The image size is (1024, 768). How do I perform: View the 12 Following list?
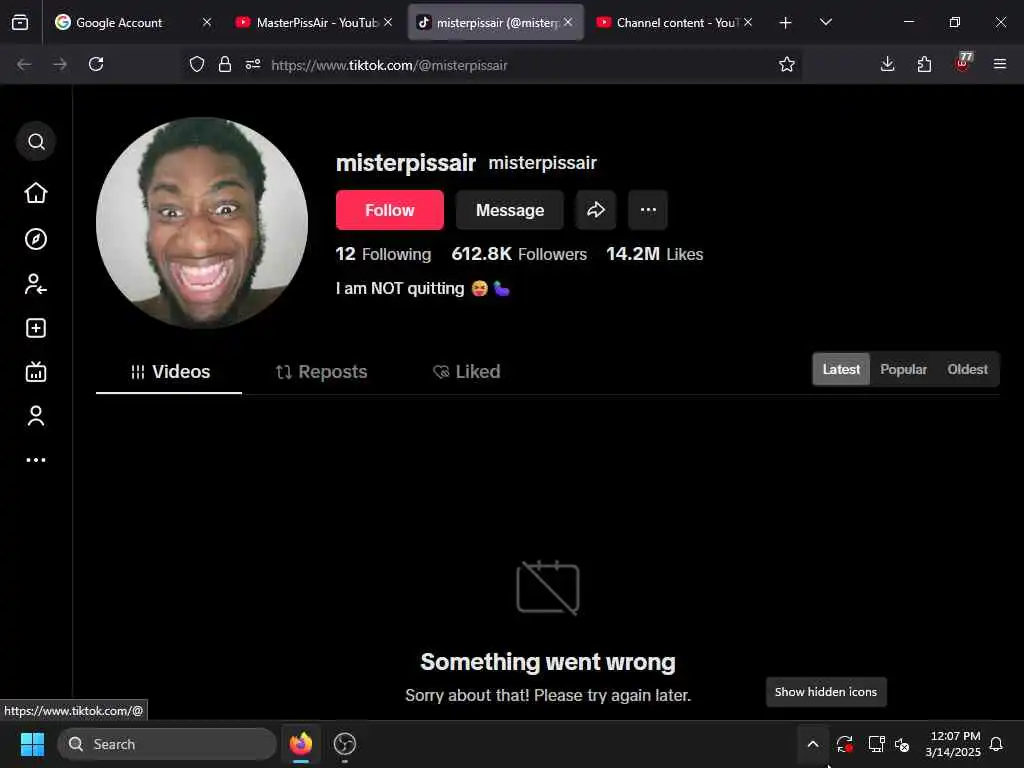coord(383,254)
